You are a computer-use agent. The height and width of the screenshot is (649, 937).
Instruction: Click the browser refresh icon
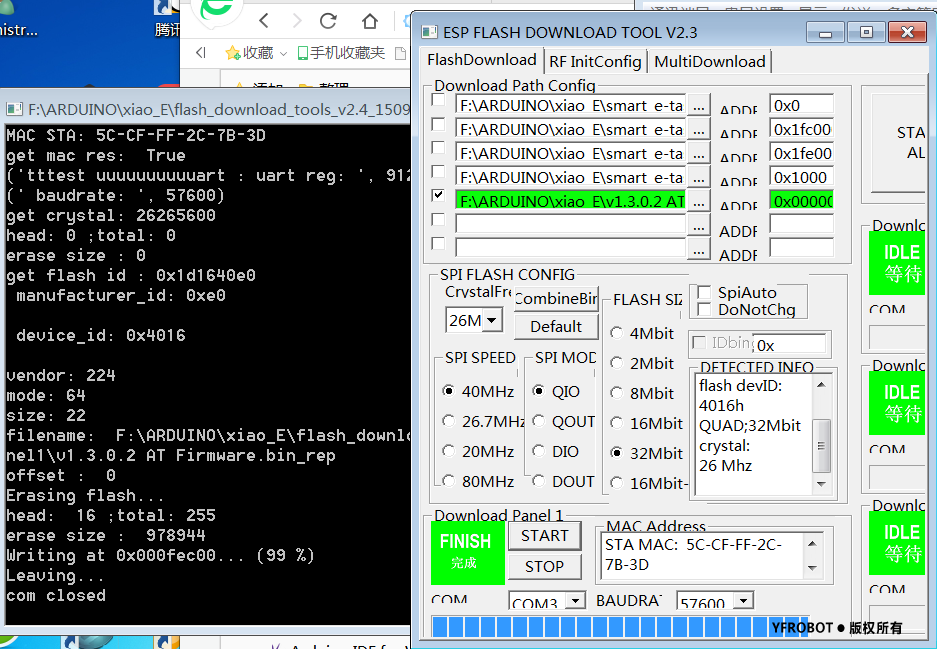[x=329, y=20]
